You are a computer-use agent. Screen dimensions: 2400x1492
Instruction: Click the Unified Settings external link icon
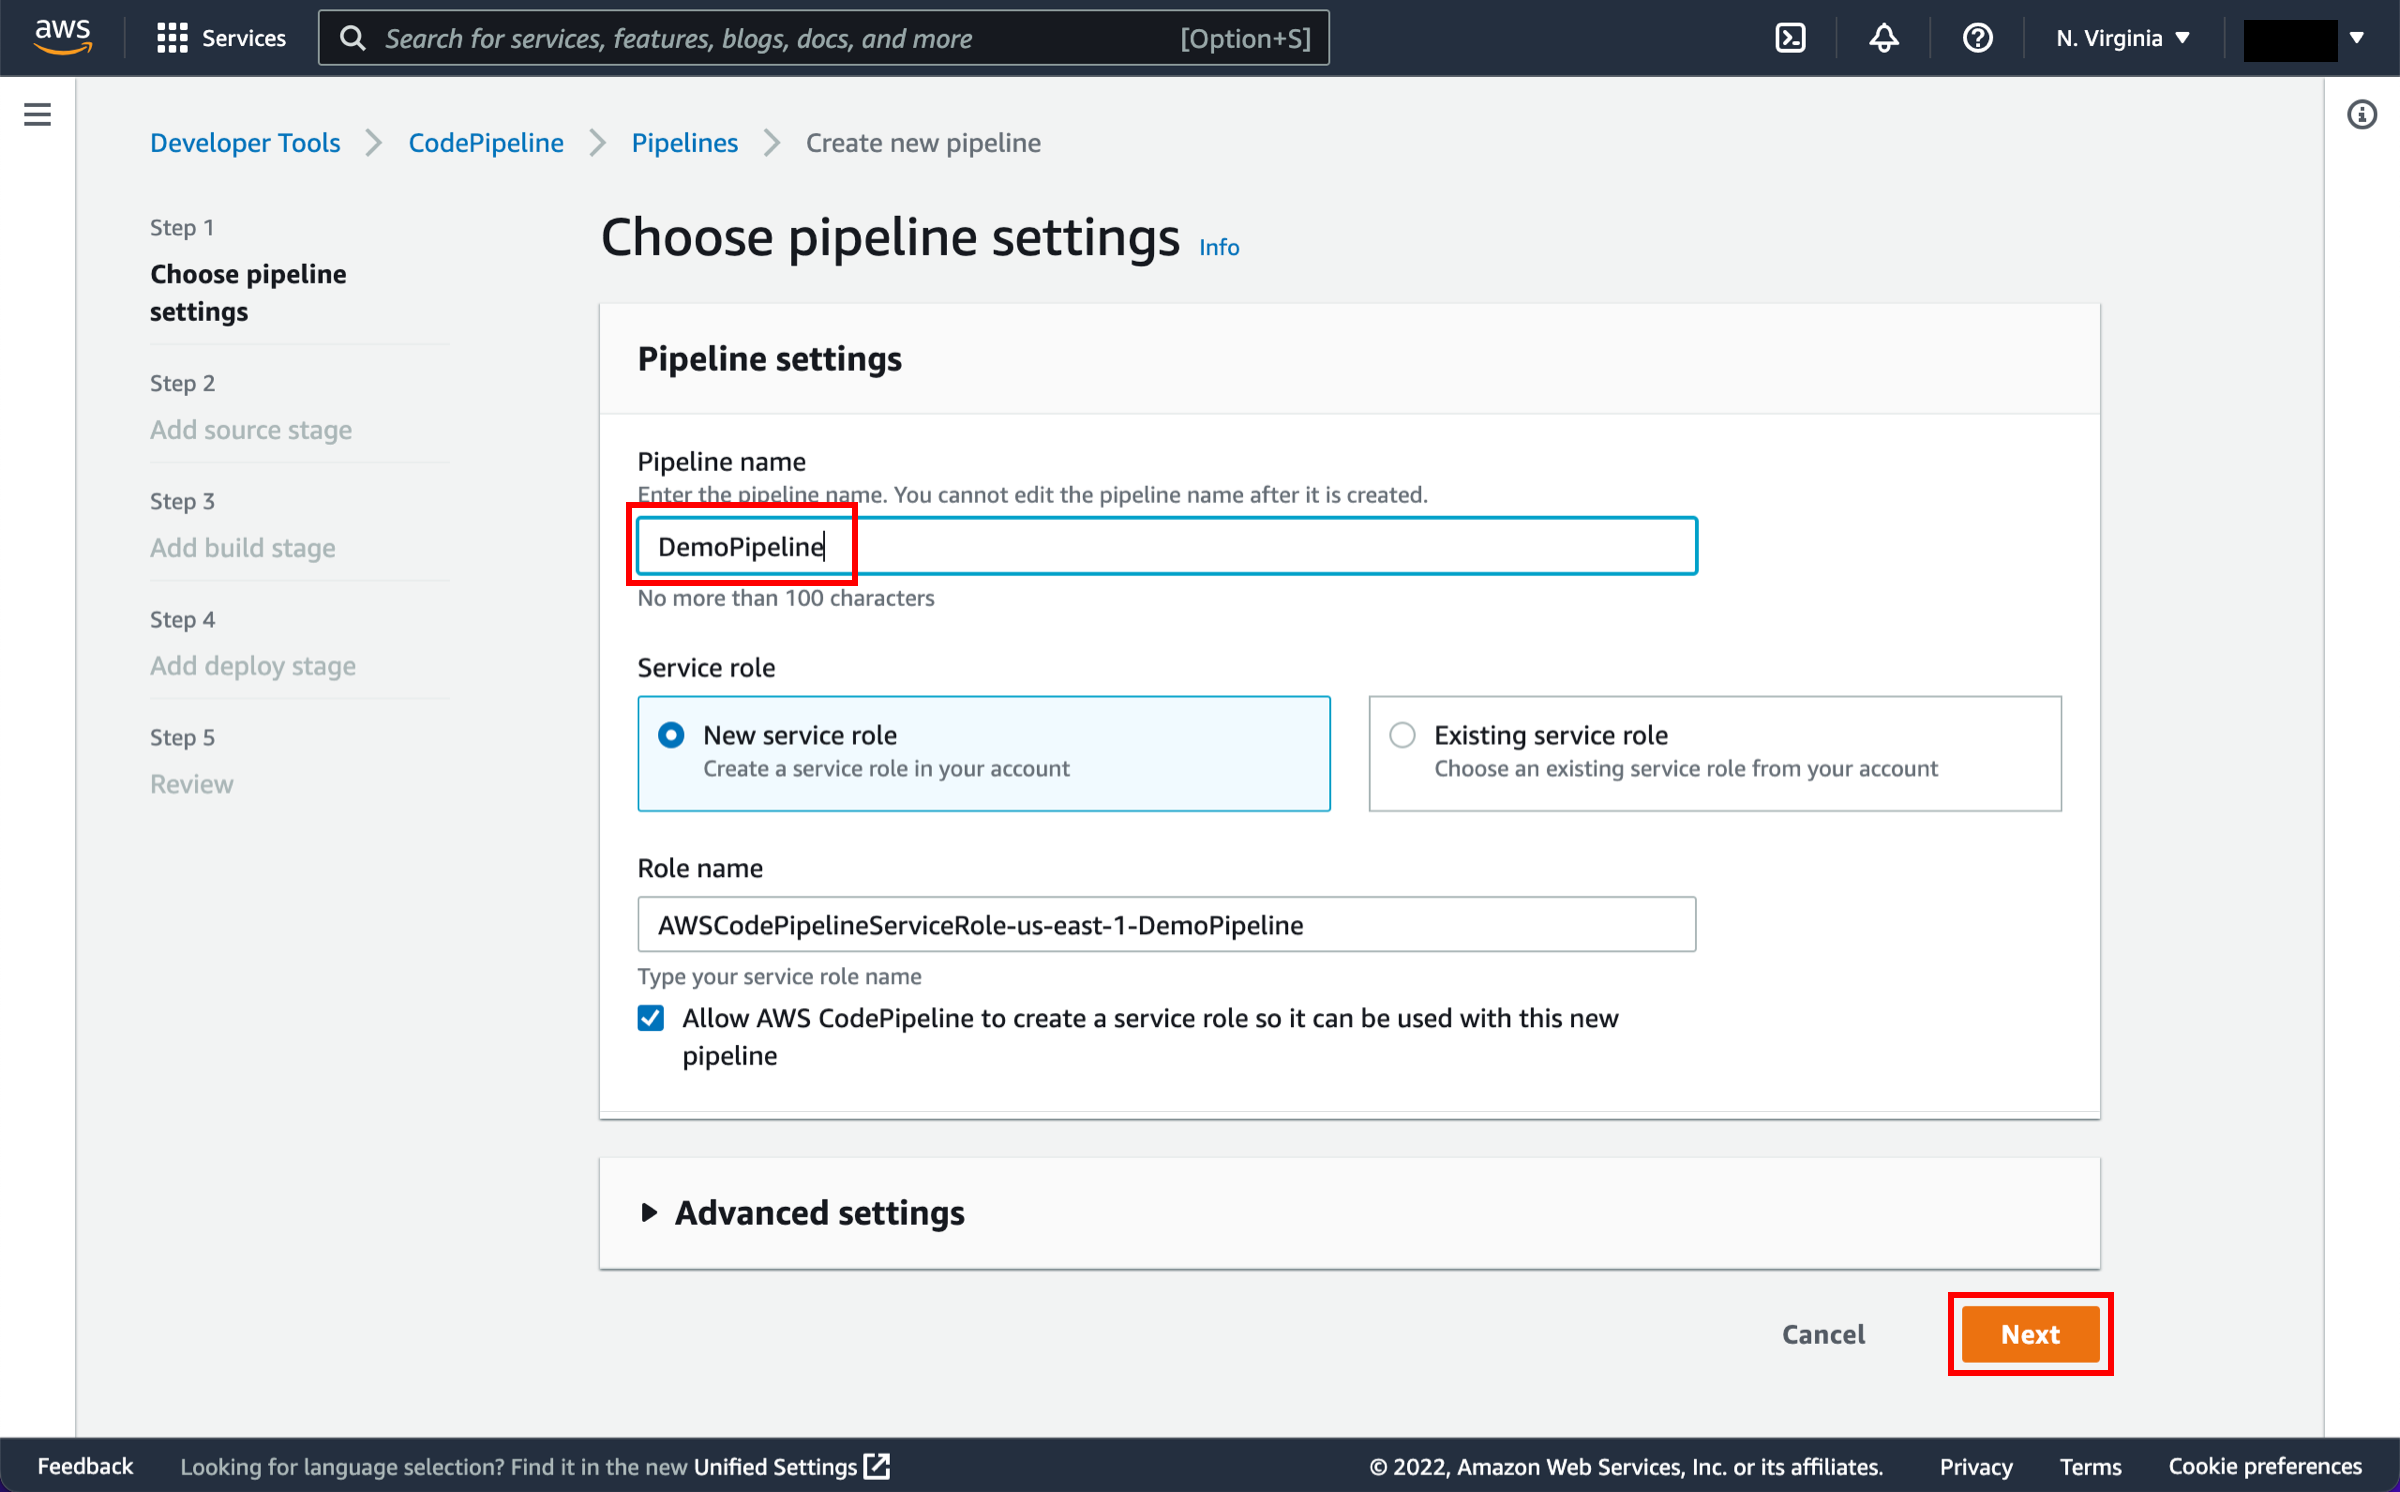click(877, 1466)
